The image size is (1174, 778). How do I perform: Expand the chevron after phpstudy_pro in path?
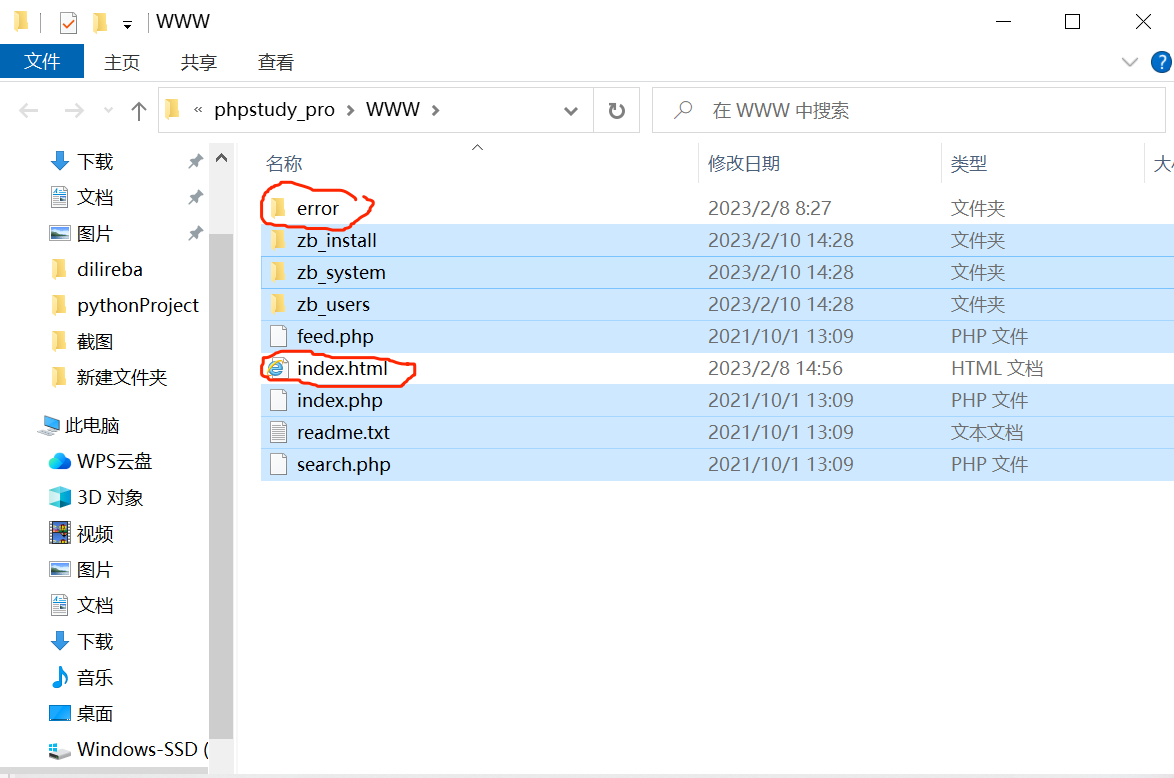[x=350, y=111]
